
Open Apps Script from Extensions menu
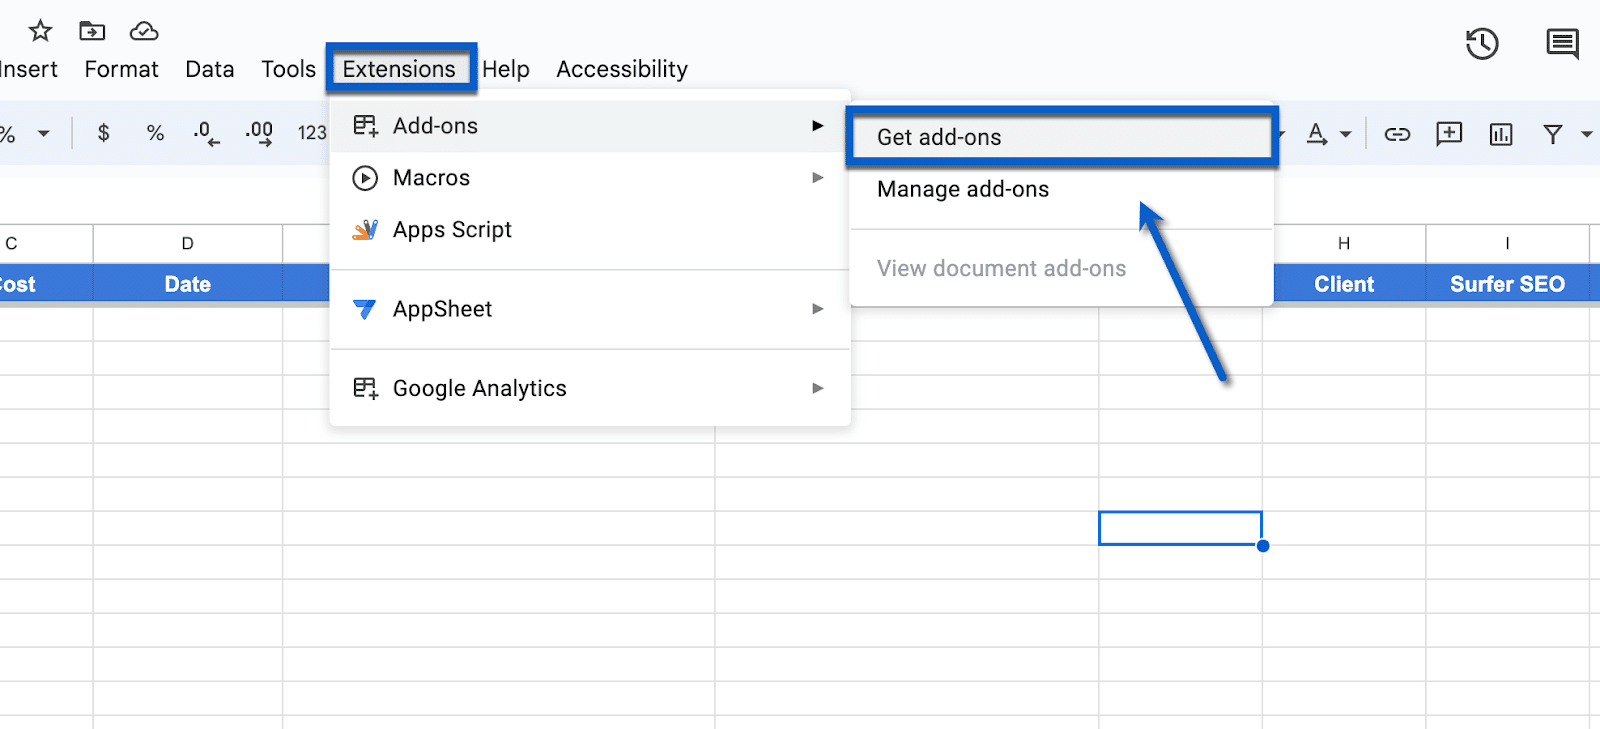tap(452, 230)
